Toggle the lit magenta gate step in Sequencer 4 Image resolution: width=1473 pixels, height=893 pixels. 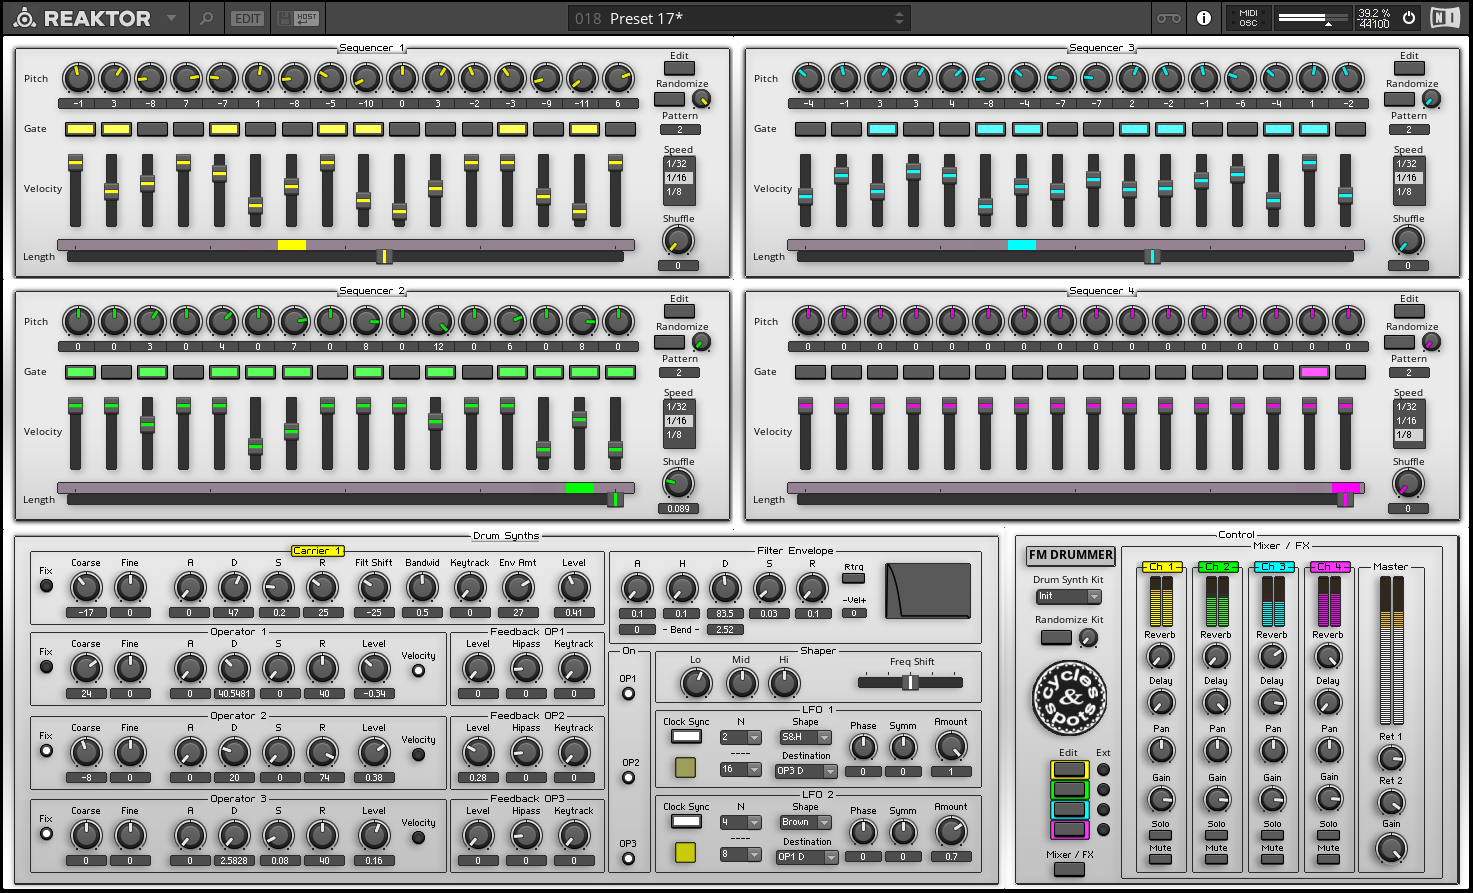point(1314,372)
